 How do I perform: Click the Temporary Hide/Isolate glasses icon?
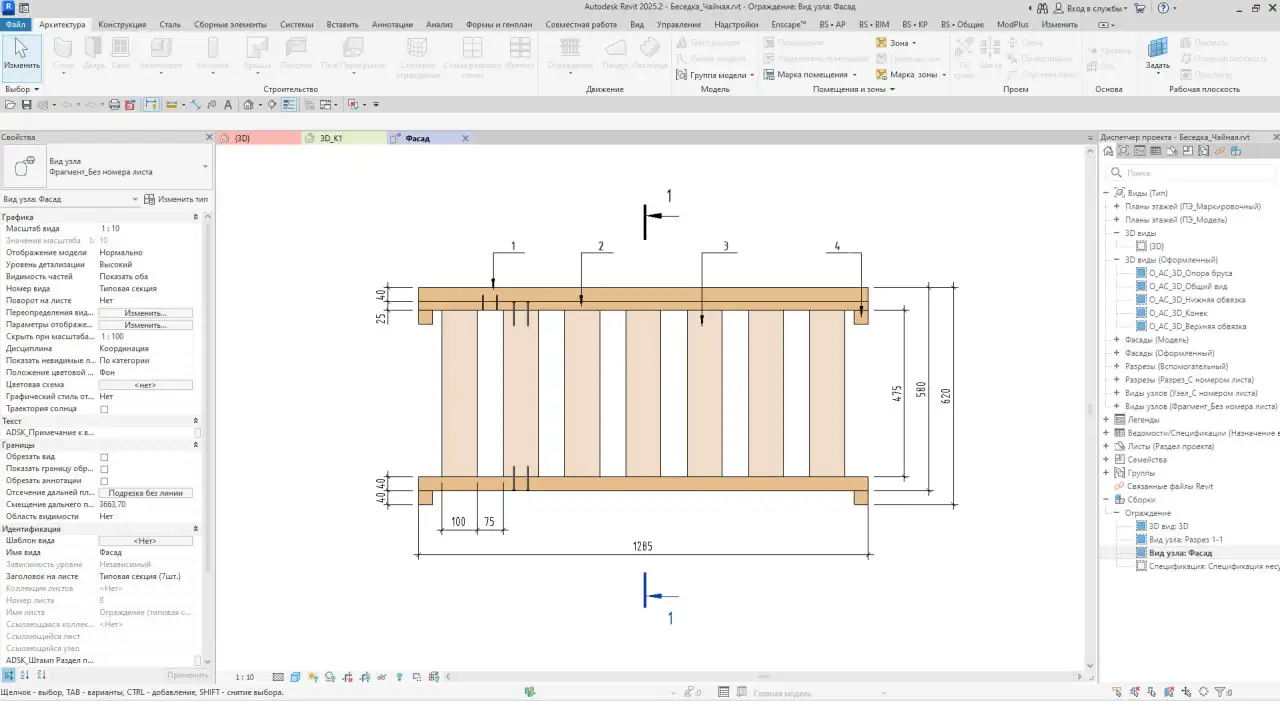point(381,676)
